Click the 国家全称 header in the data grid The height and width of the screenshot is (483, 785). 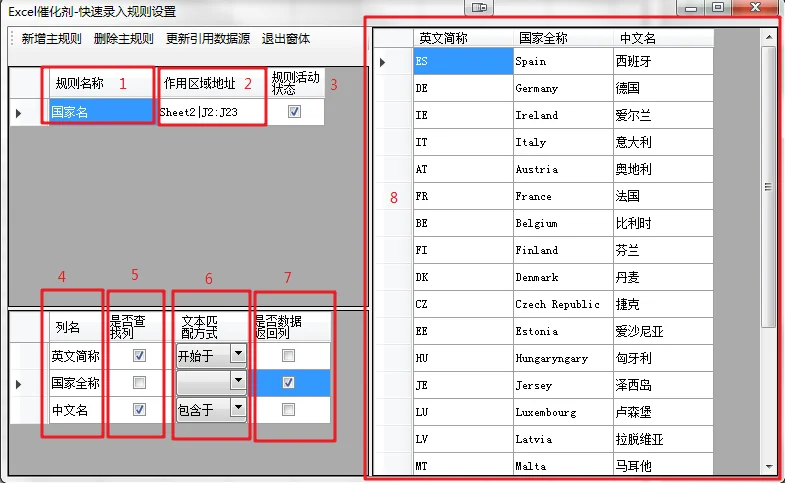point(563,38)
